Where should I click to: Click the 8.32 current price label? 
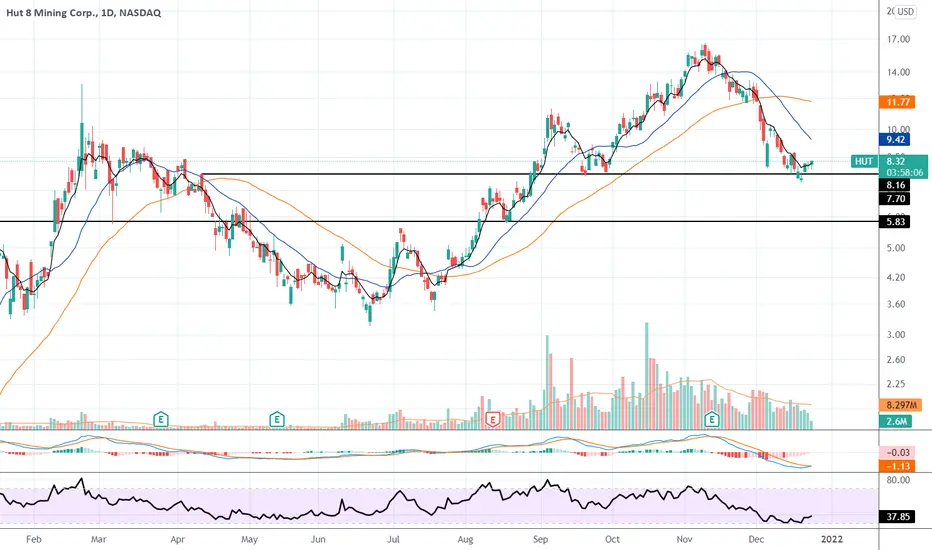click(x=896, y=161)
